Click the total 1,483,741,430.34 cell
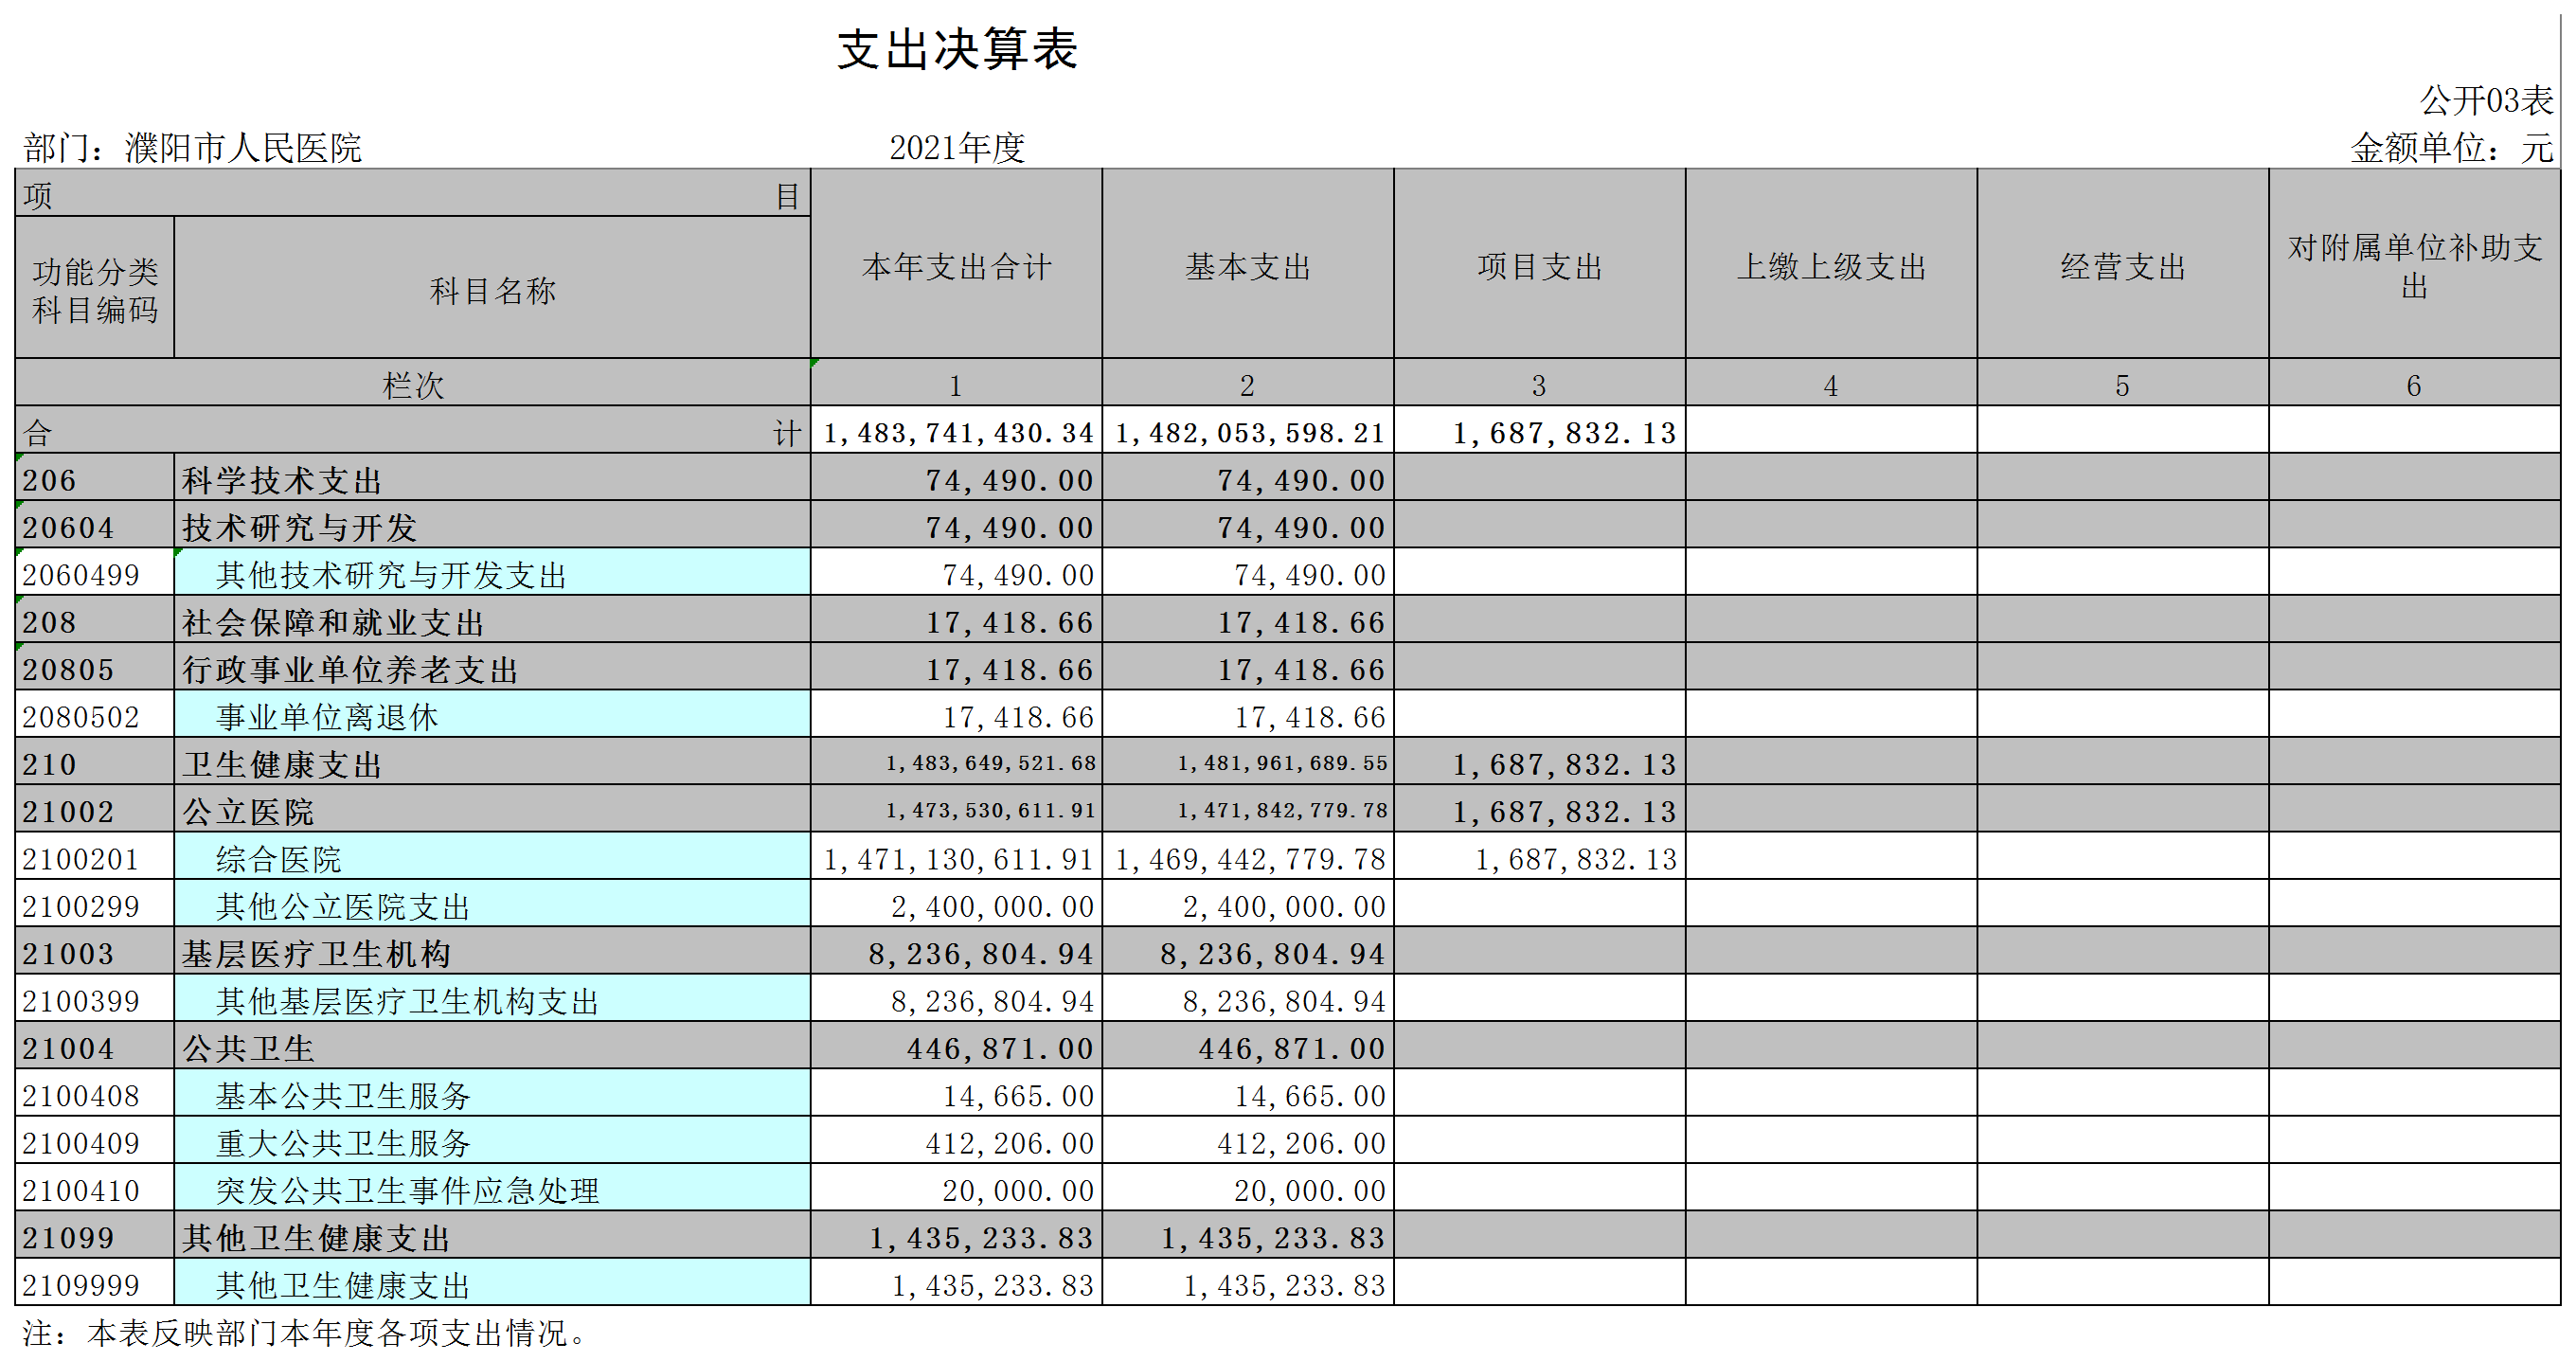The height and width of the screenshot is (1361, 2576). [x=957, y=433]
